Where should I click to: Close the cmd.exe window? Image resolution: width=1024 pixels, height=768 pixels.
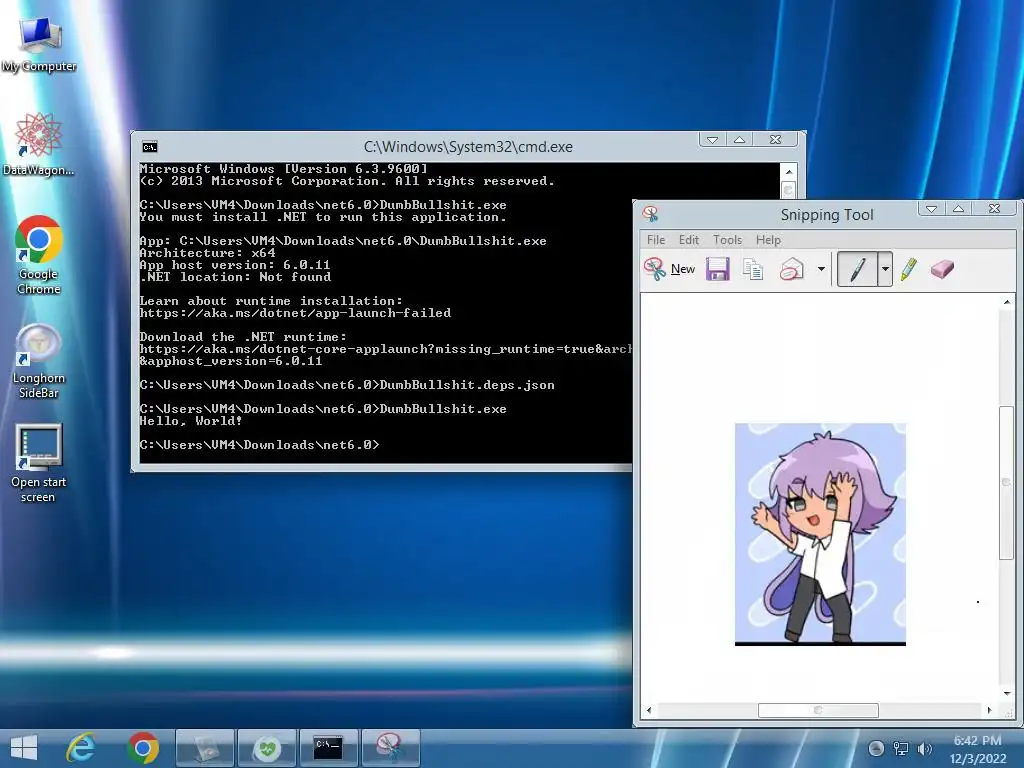775,140
